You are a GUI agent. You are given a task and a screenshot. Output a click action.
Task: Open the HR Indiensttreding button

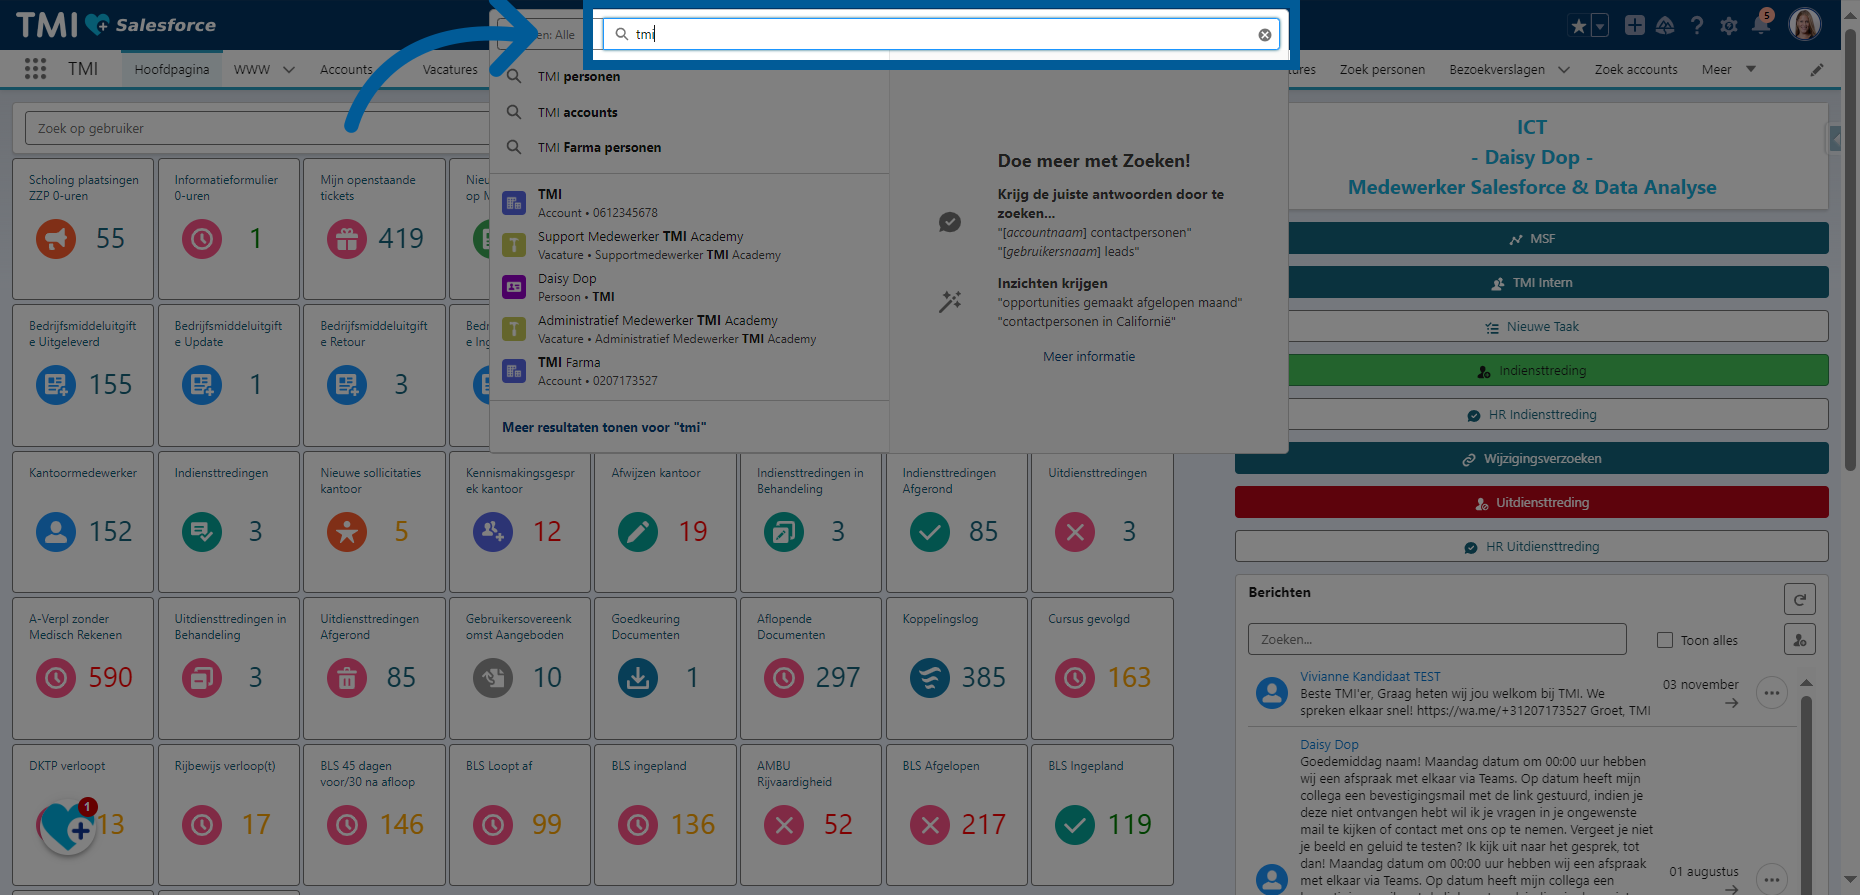click(x=1532, y=414)
